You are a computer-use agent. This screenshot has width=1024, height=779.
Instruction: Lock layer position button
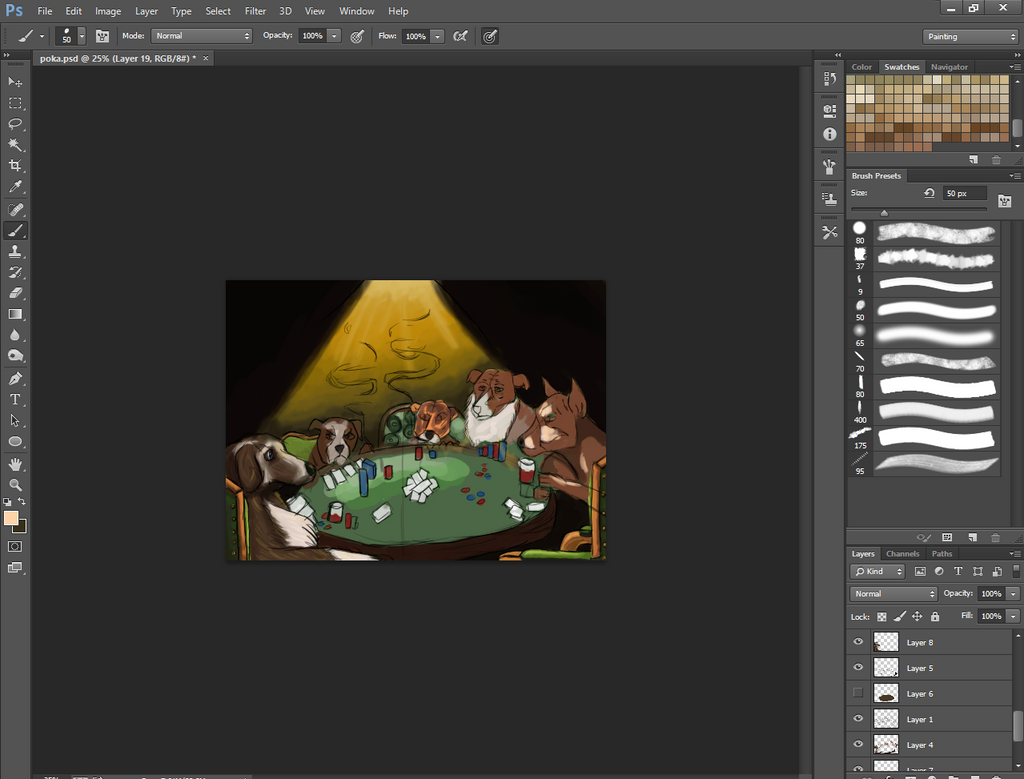pyautogui.click(x=917, y=616)
